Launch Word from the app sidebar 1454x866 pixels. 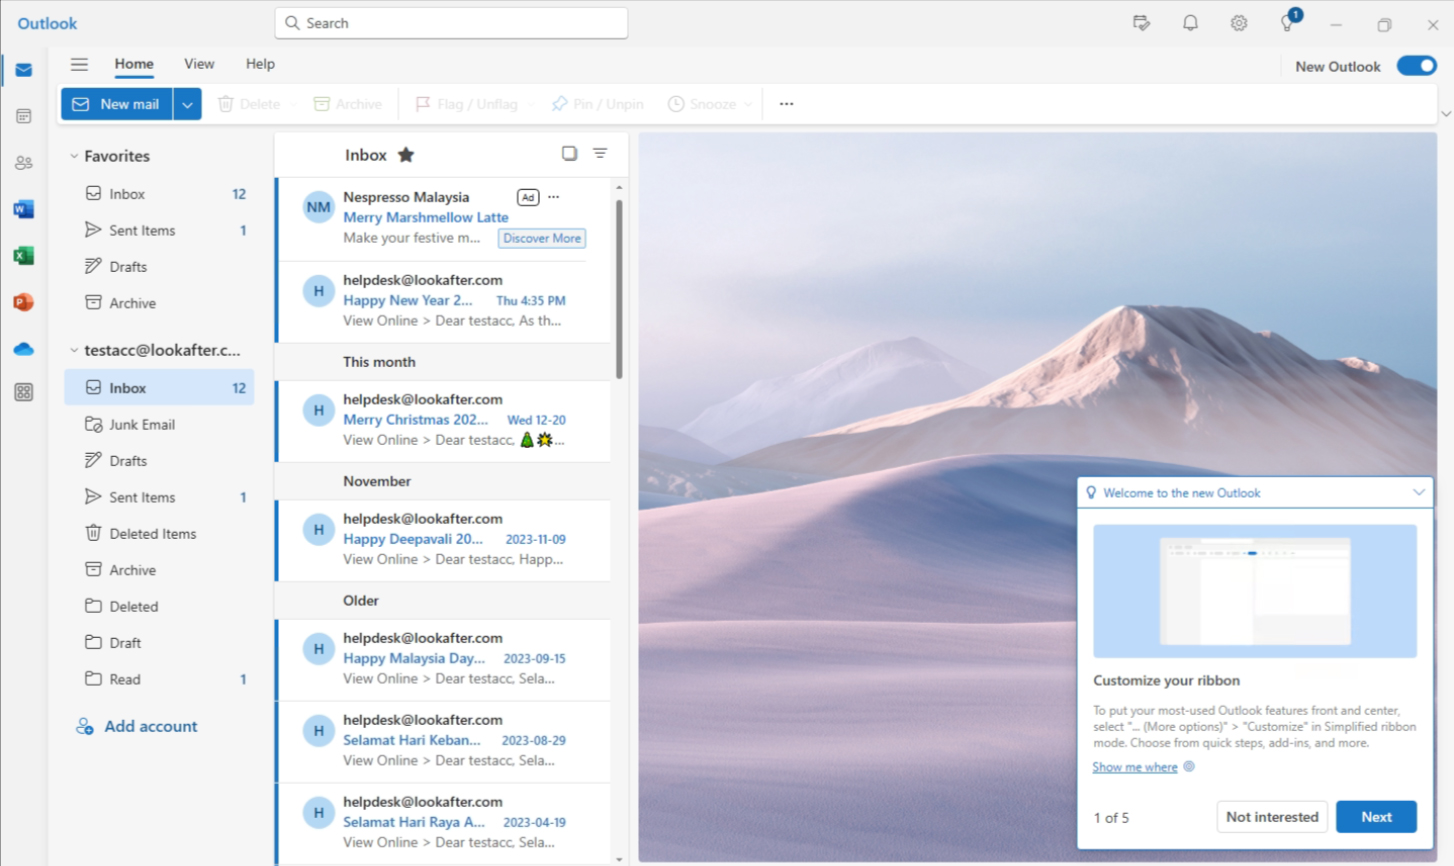[24, 209]
